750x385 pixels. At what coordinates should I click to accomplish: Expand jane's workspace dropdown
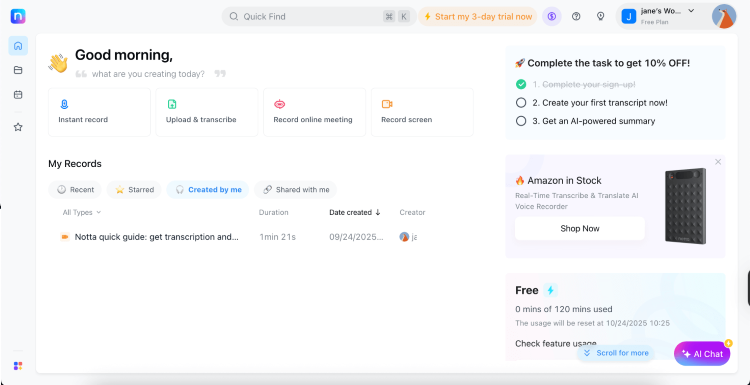tap(691, 11)
